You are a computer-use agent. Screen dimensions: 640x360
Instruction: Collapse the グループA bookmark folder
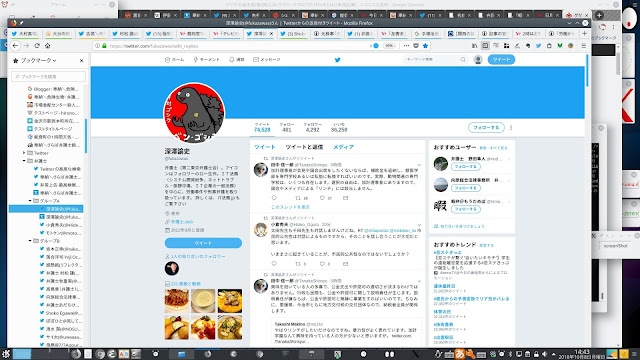pyautogui.click(x=30, y=201)
